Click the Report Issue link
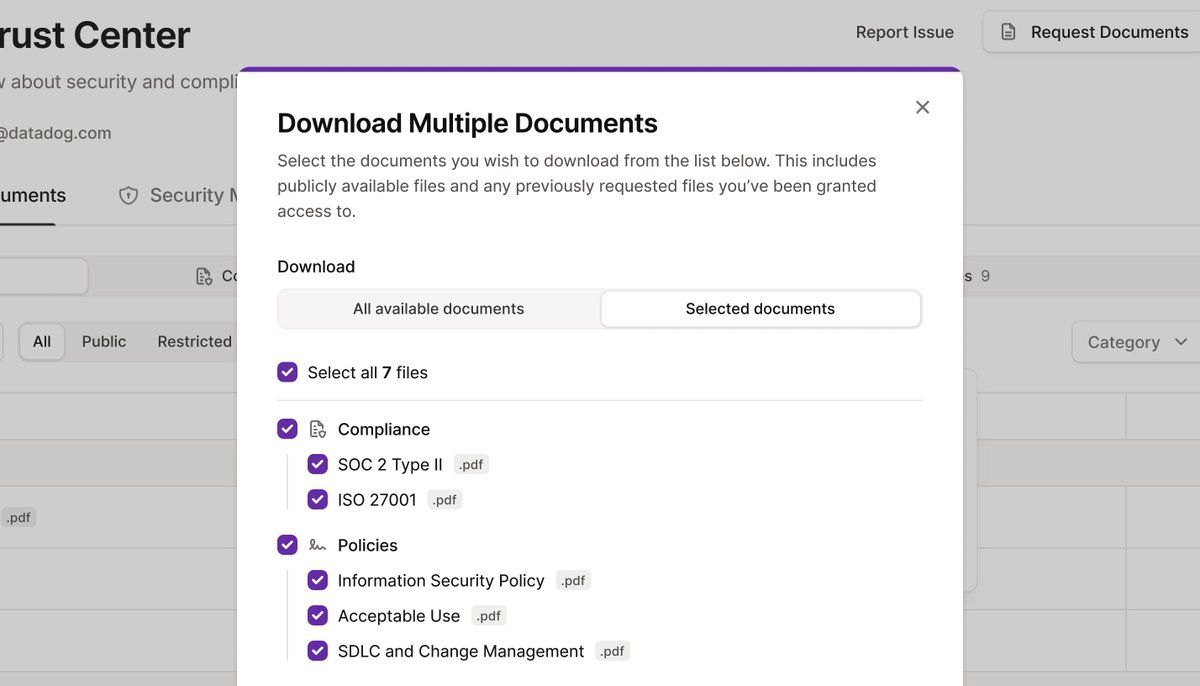Viewport: 1200px width, 686px height. point(904,32)
